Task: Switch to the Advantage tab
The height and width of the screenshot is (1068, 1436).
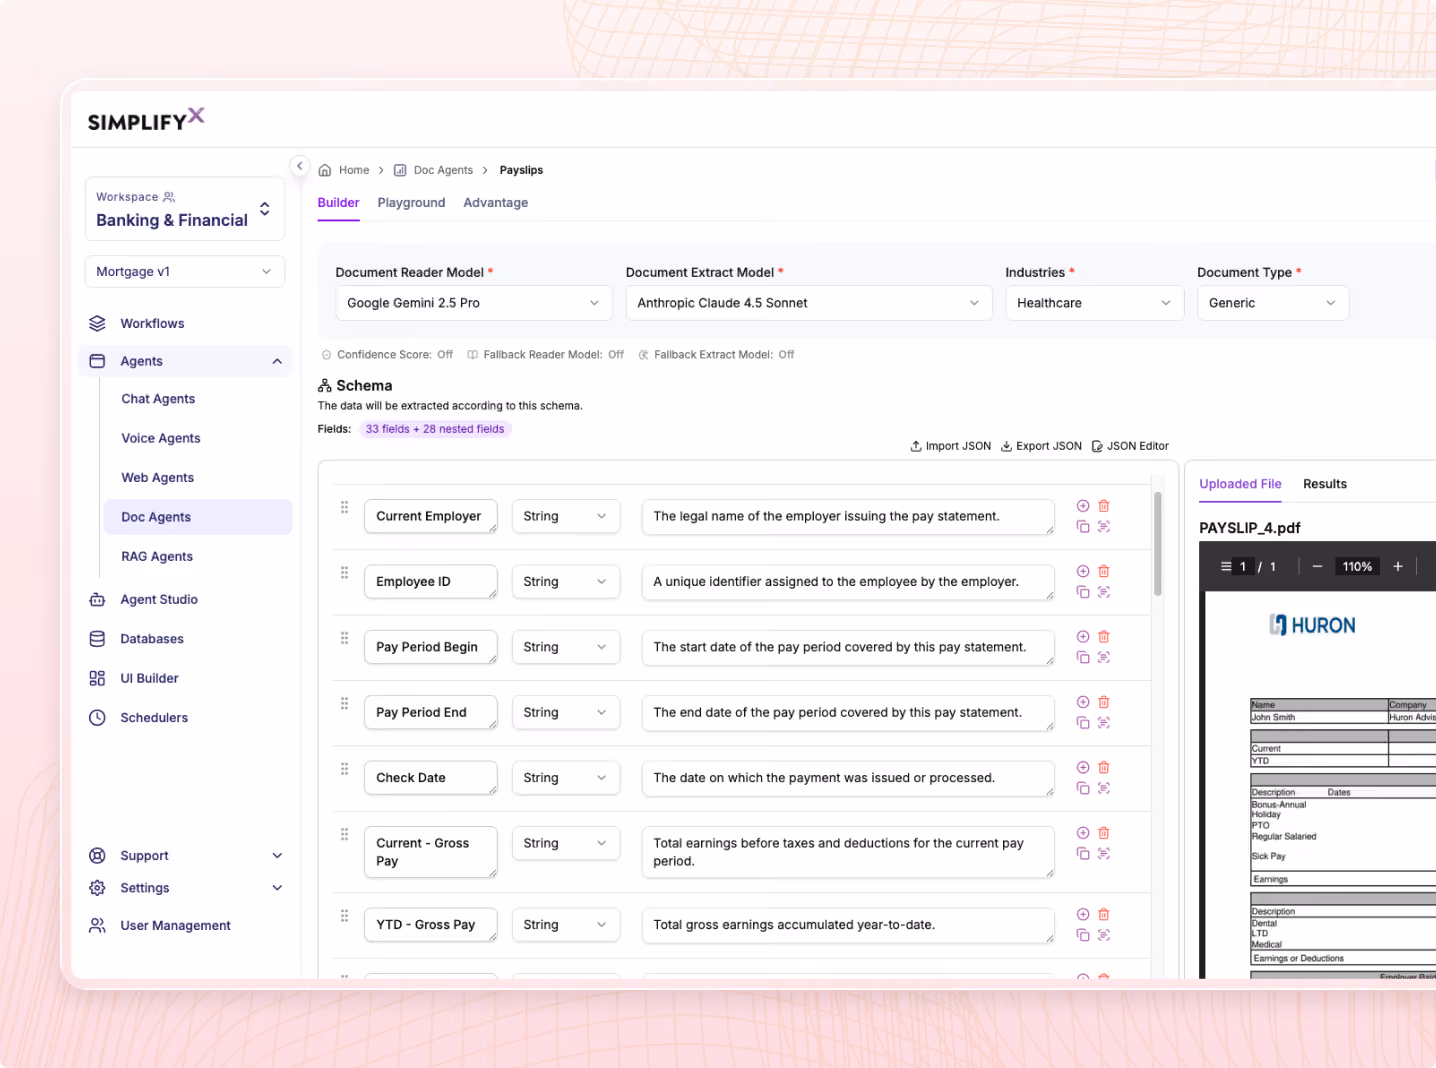Action: coord(496,203)
